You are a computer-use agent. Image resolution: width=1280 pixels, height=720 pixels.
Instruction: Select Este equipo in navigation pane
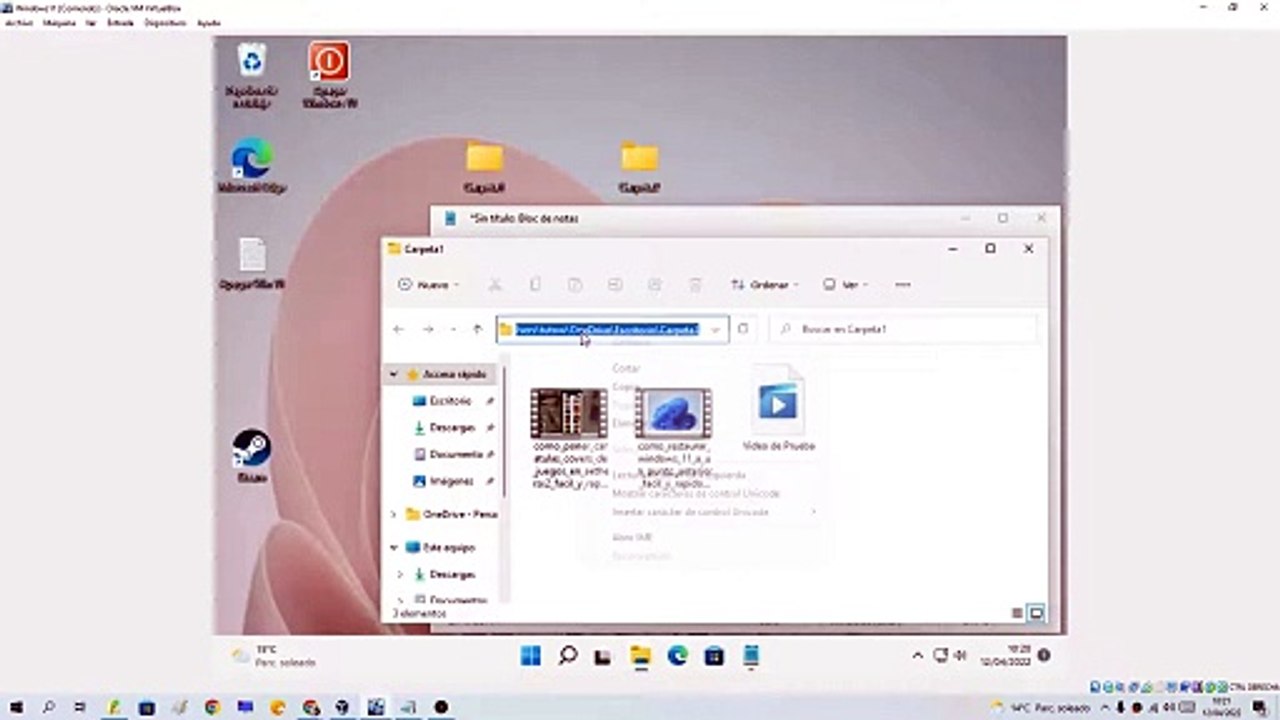(441, 548)
